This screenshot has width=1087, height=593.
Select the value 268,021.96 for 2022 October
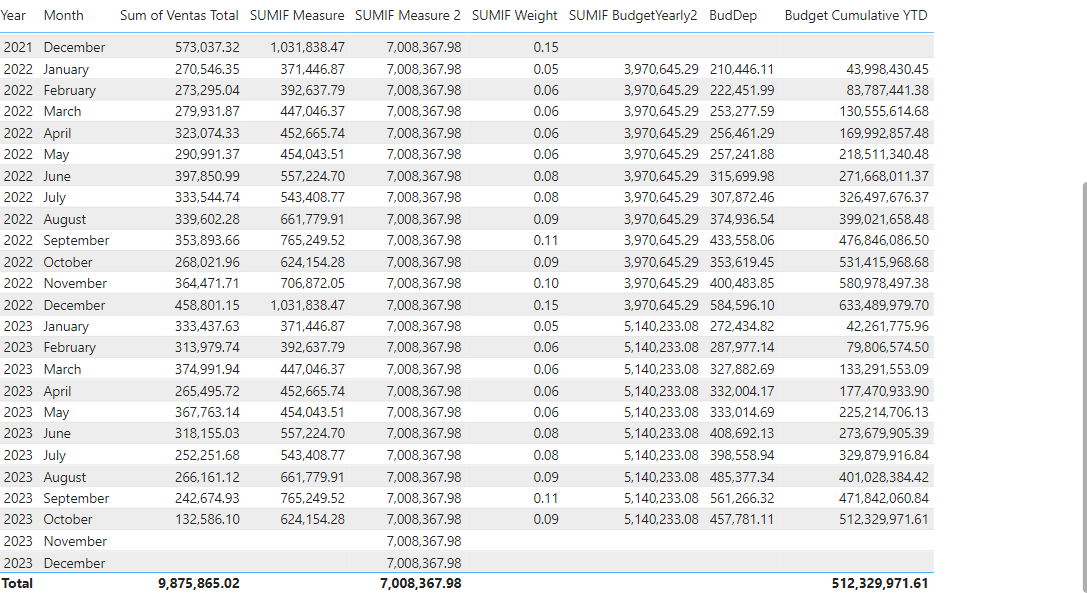tap(207, 262)
